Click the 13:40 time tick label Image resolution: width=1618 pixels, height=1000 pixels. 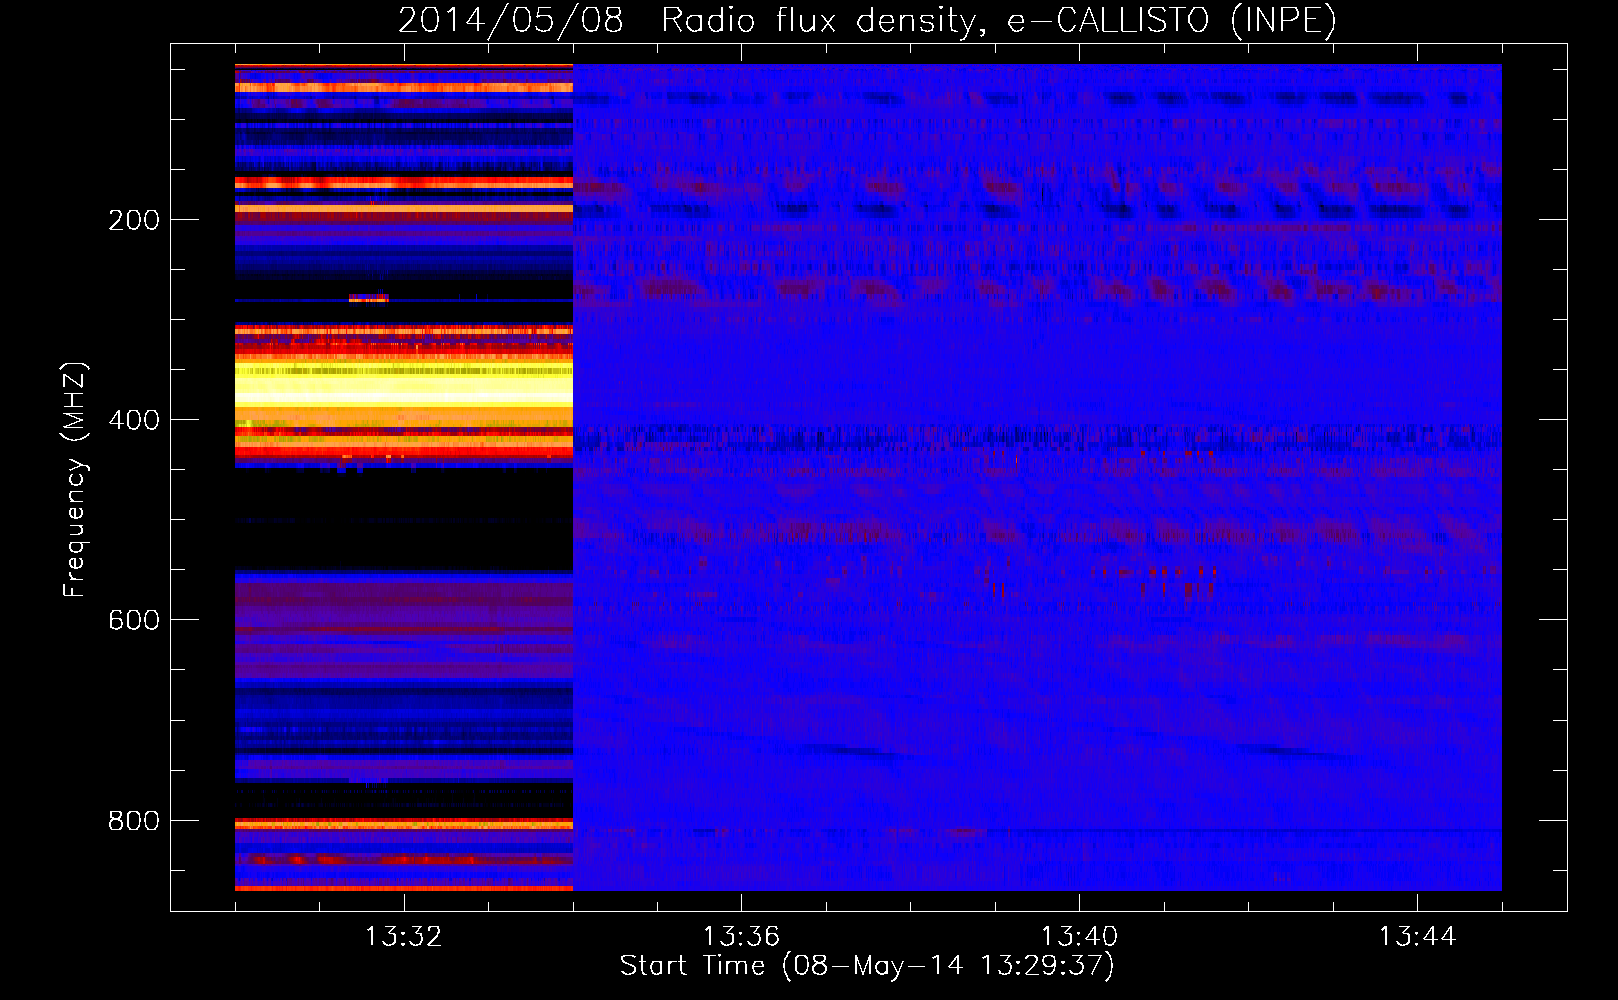(x=1079, y=937)
